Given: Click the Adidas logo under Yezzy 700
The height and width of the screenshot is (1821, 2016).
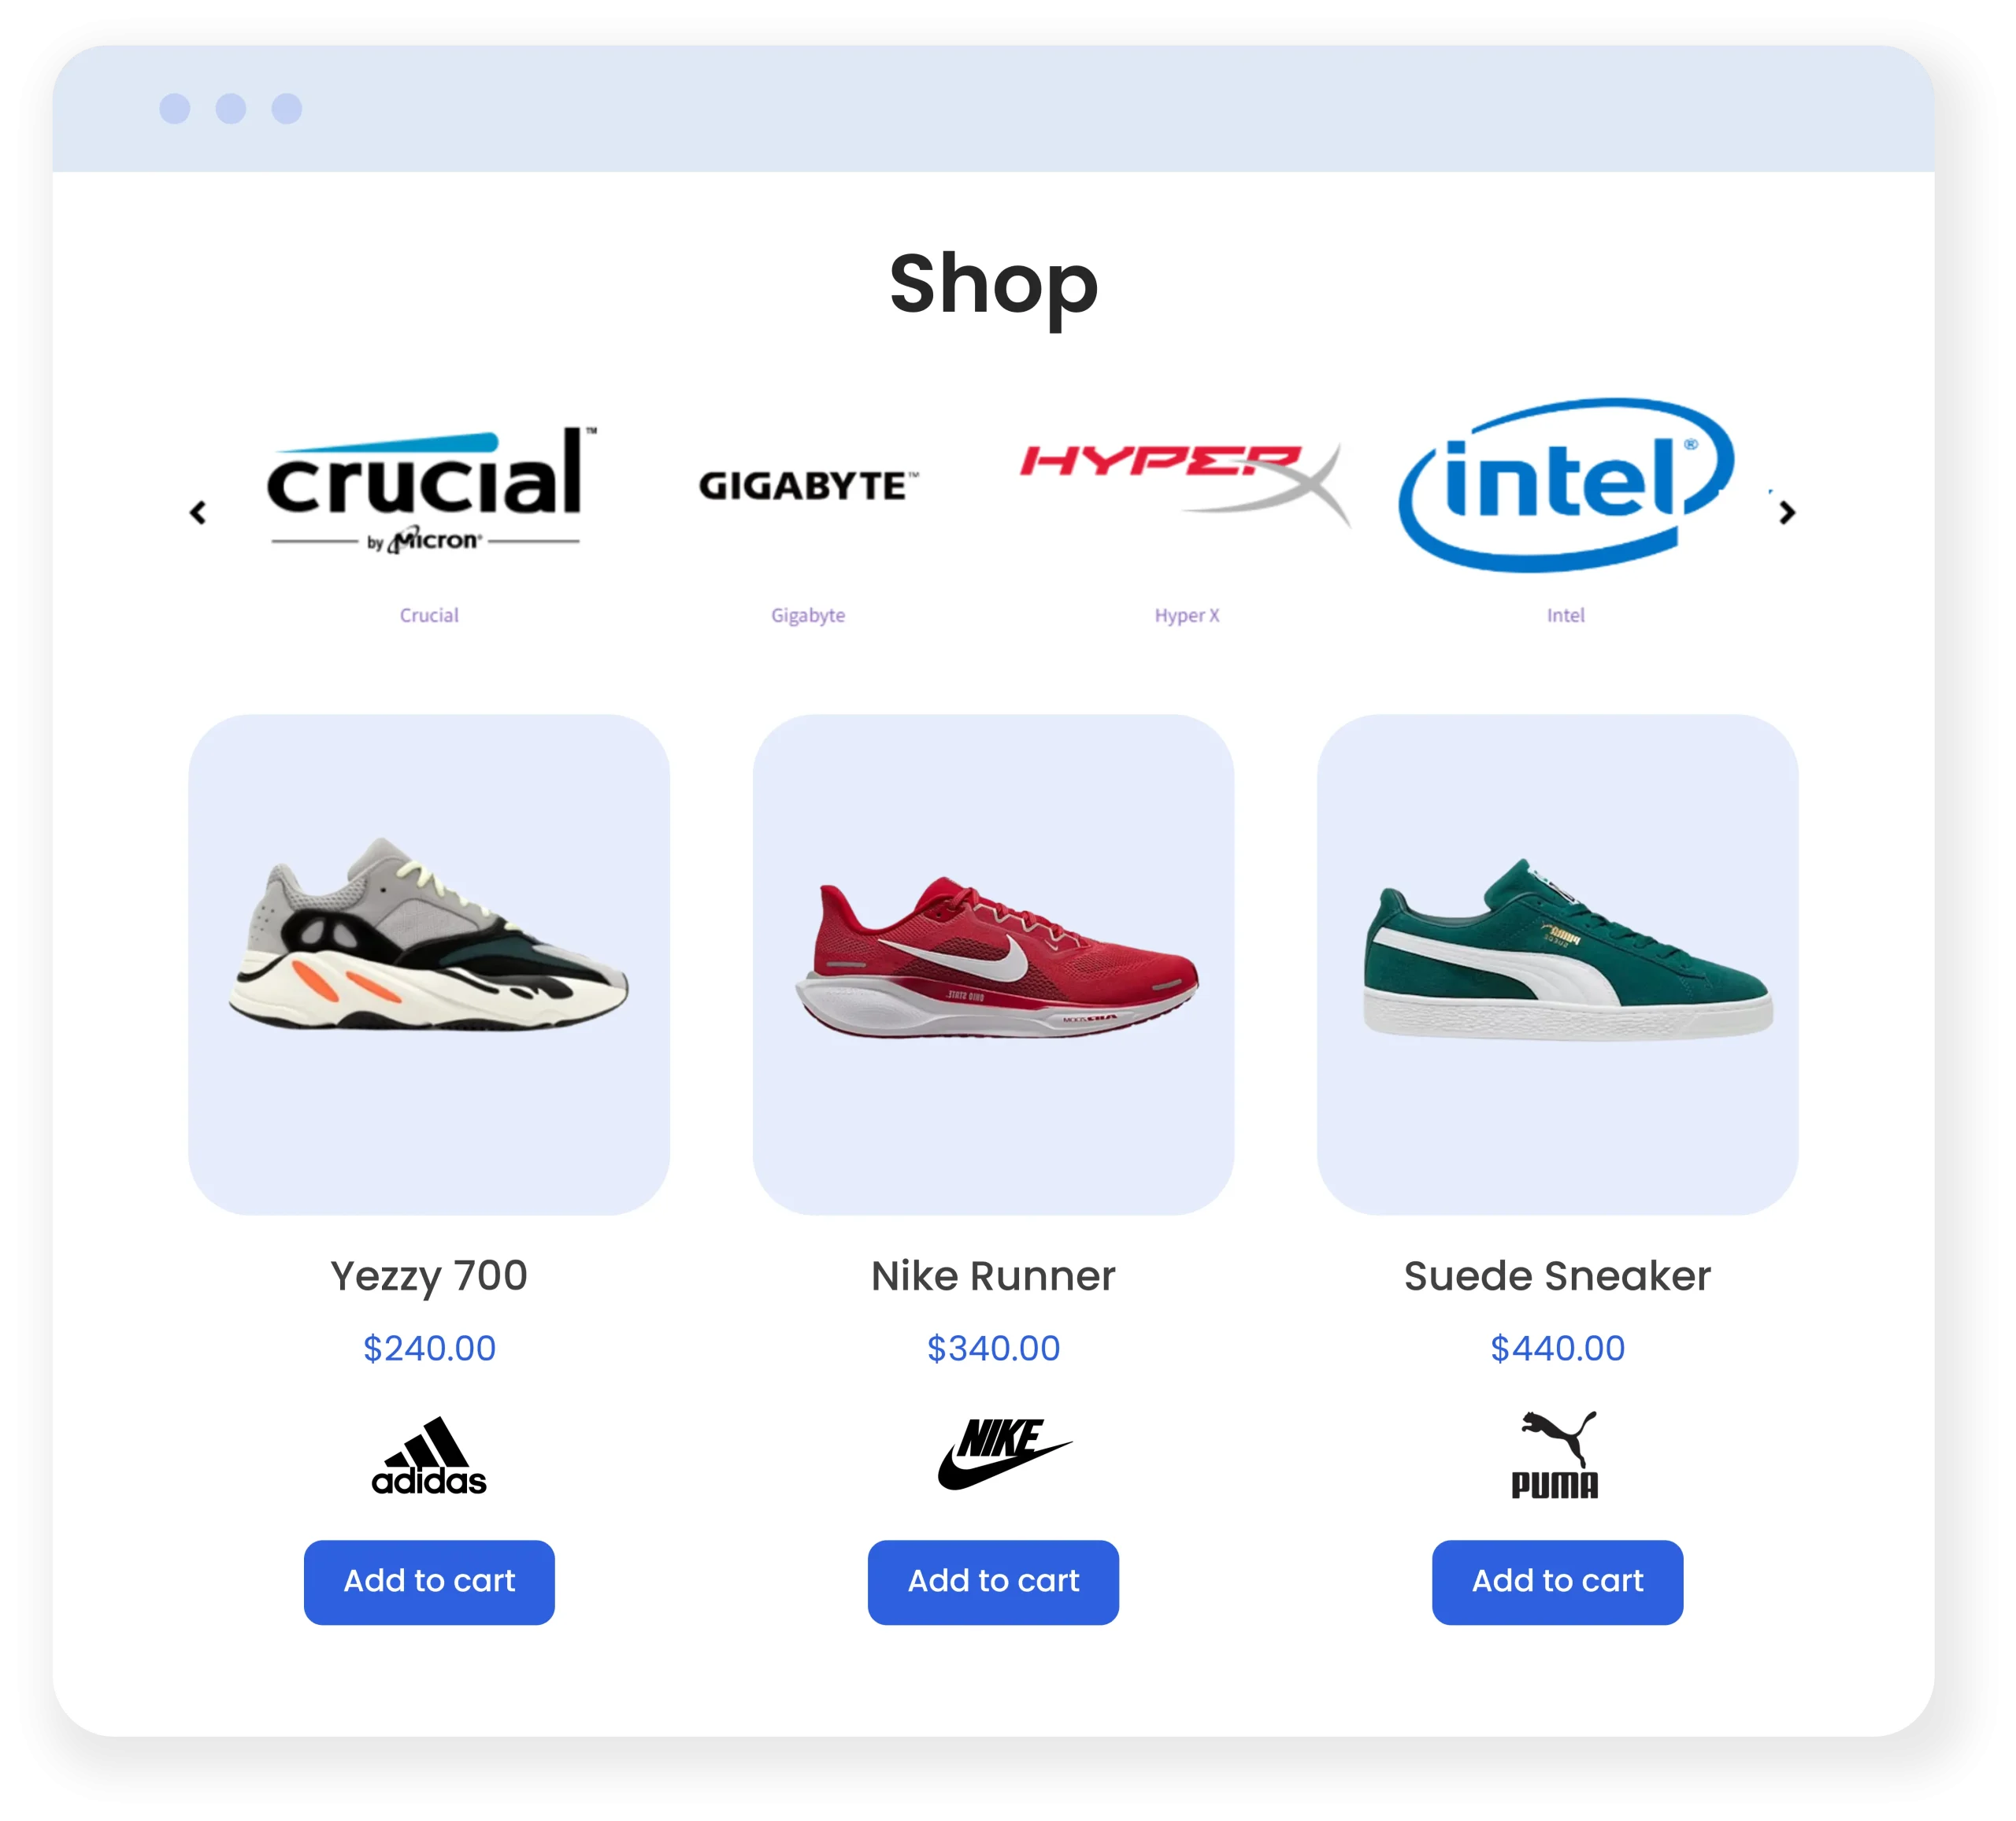Looking at the screenshot, I should coord(429,1455).
